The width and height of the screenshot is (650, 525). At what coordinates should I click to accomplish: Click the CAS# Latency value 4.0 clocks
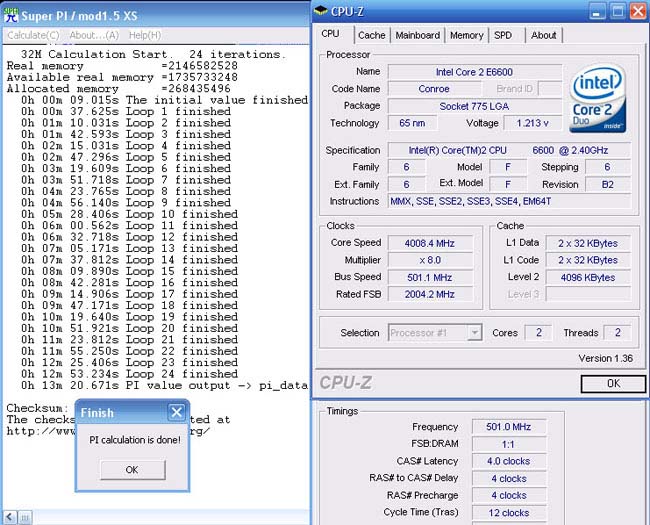509,461
